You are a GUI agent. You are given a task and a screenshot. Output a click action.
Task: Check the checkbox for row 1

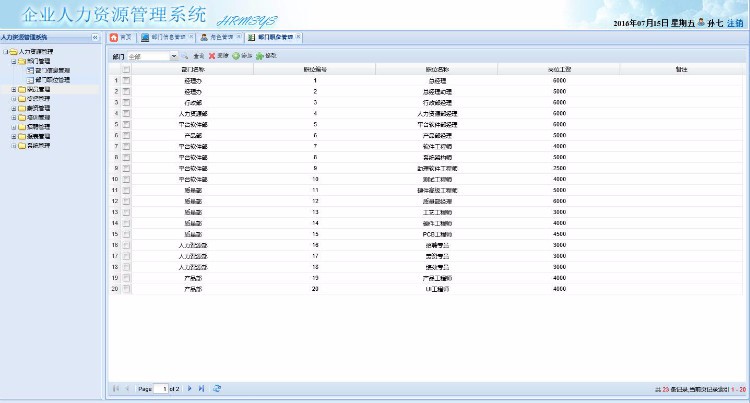126,80
